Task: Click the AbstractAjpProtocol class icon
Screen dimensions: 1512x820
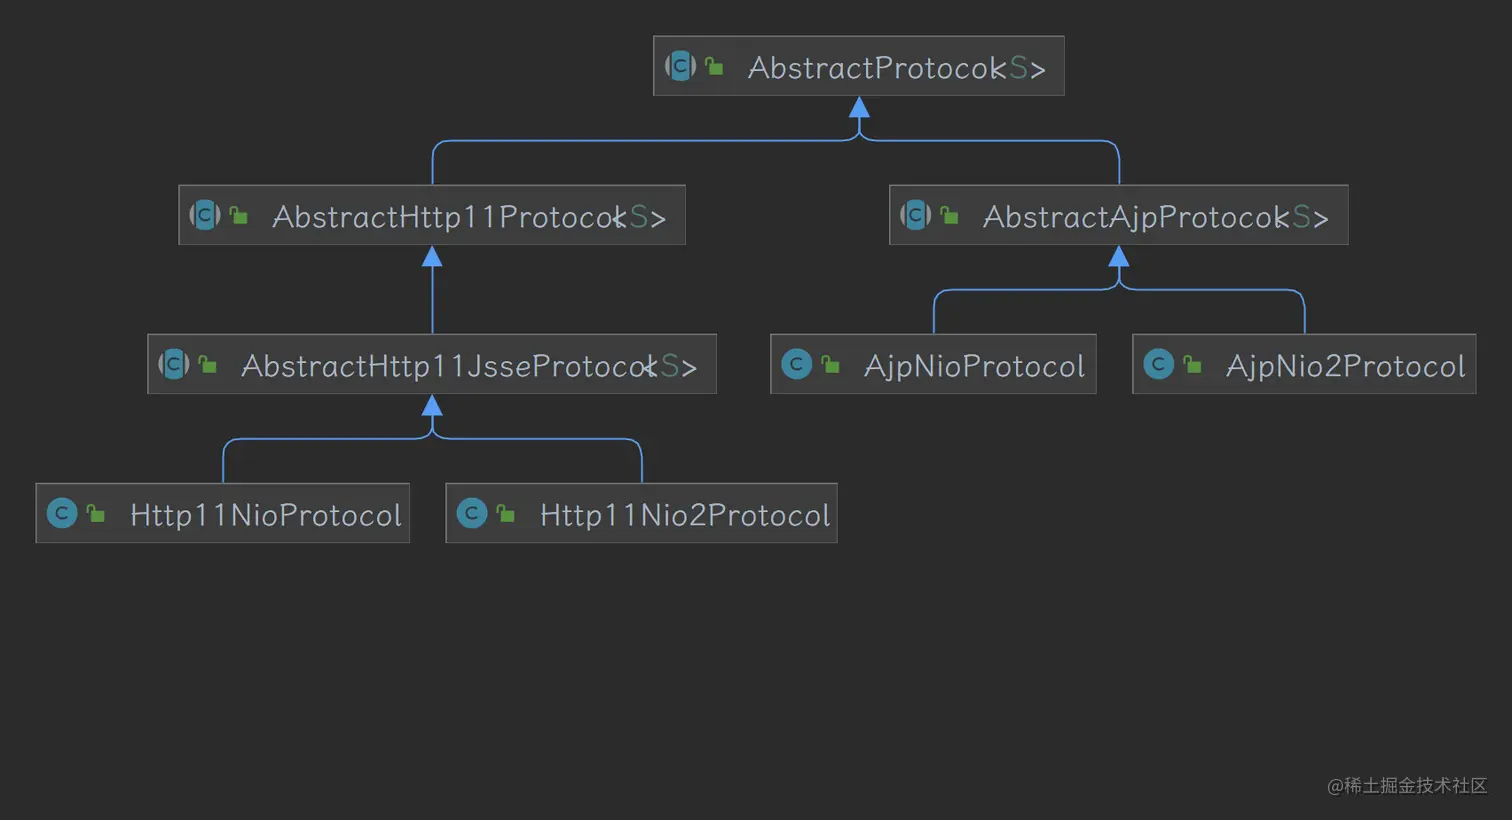Action: [916, 215]
